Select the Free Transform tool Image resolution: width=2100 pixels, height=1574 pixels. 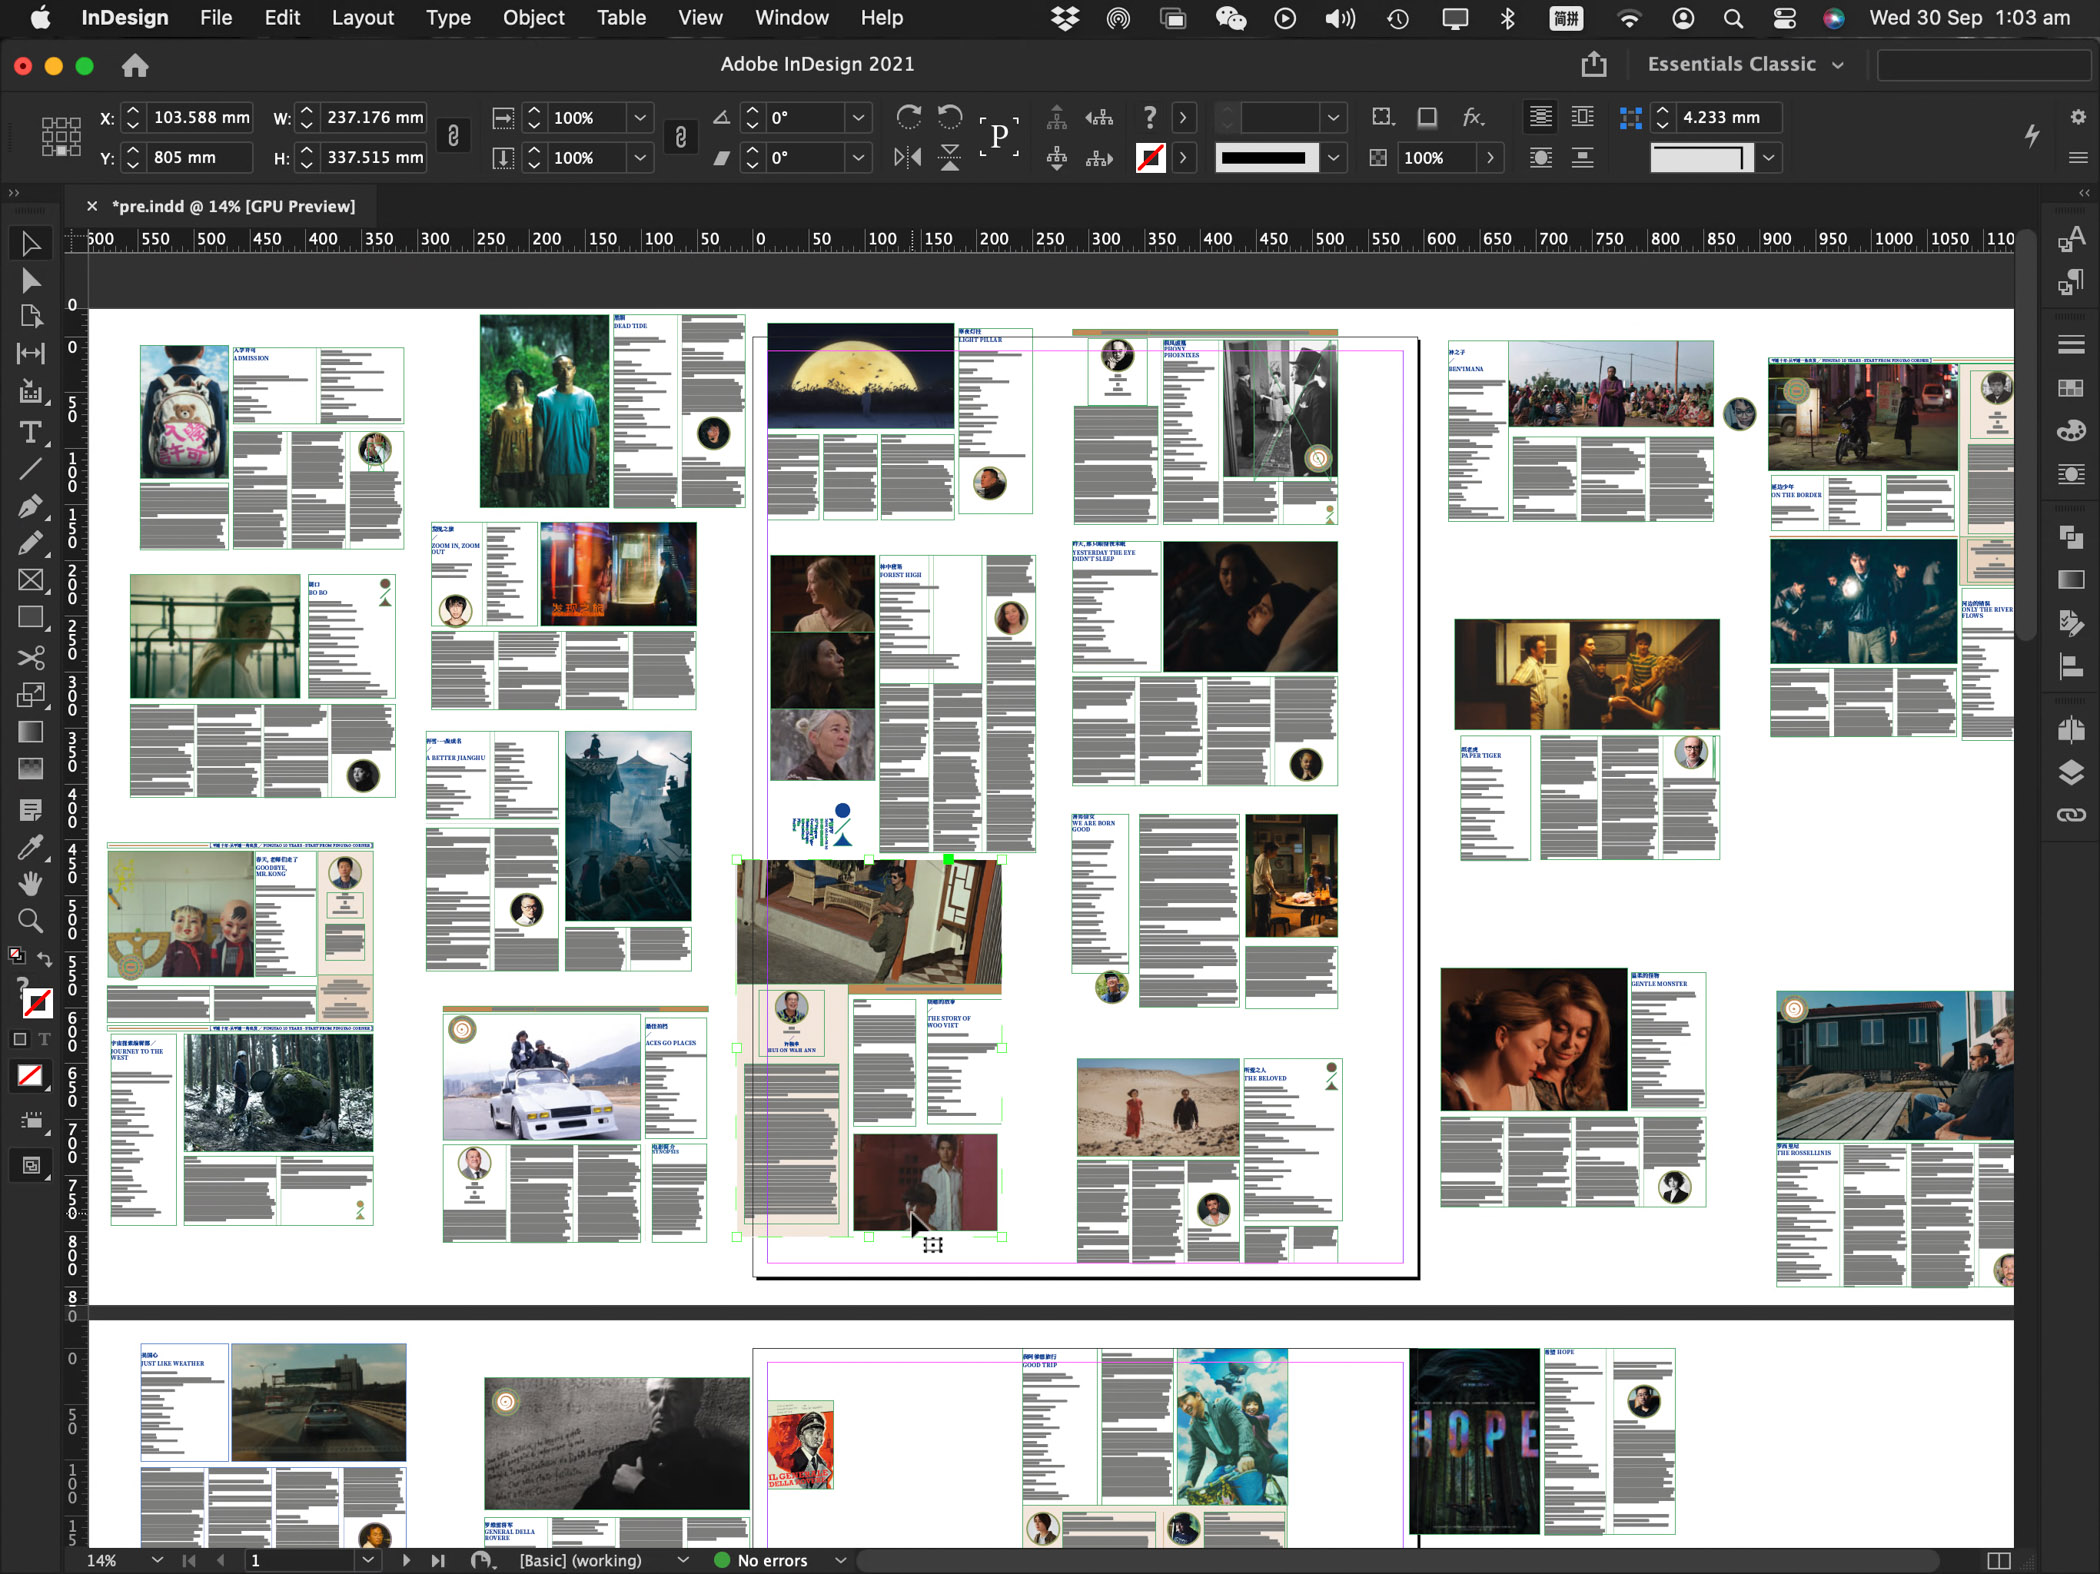coord(31,694)
